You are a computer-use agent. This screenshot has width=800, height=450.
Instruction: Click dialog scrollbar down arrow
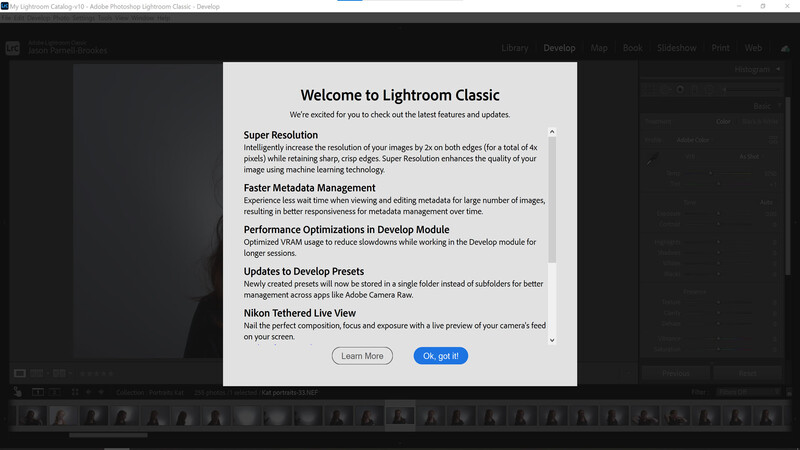552,340
